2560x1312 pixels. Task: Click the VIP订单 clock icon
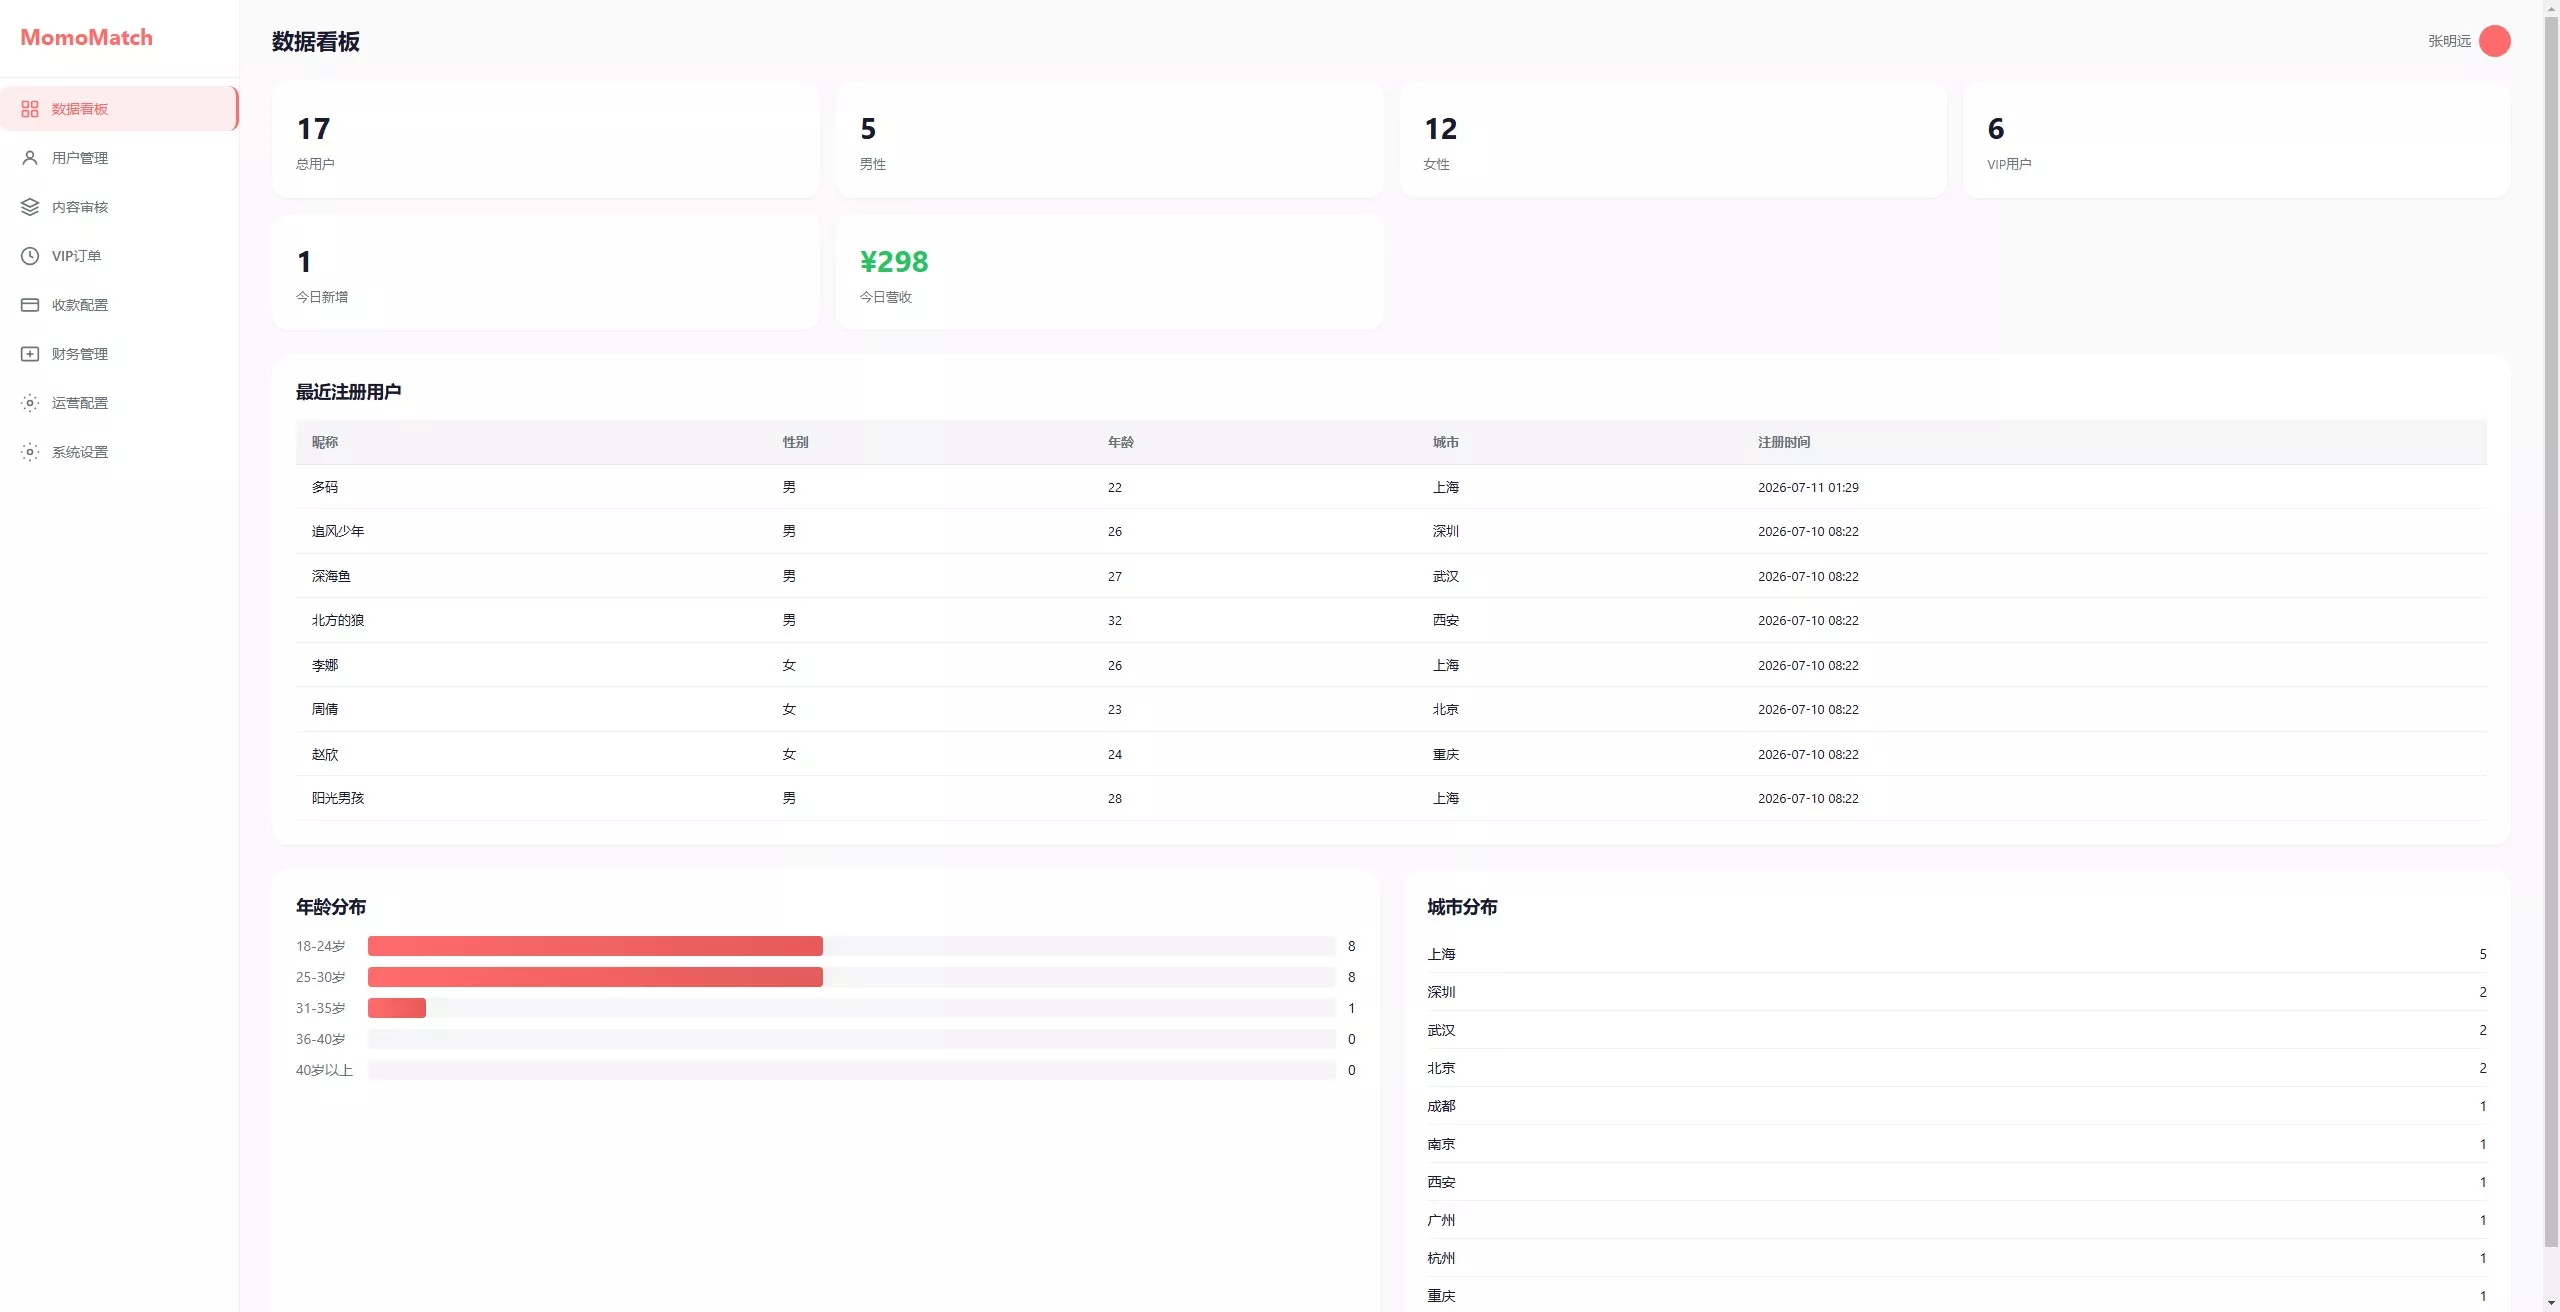[x=30, y=256]
